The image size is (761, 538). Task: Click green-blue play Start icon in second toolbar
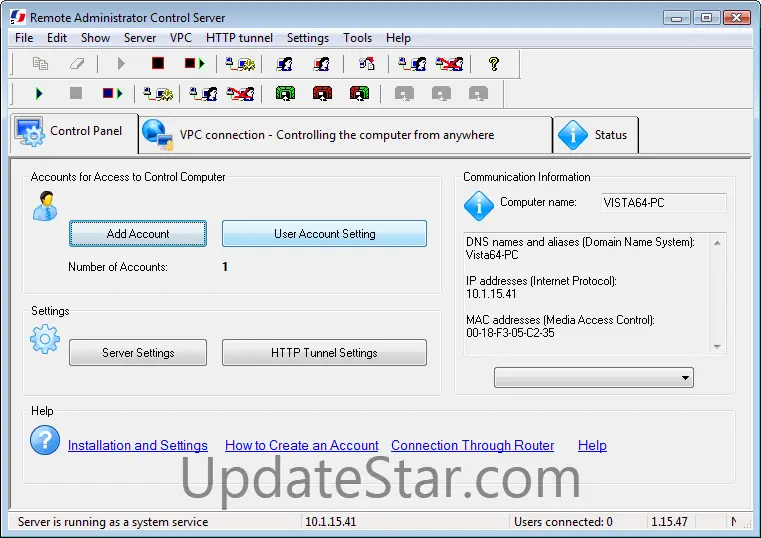[39, 93]
